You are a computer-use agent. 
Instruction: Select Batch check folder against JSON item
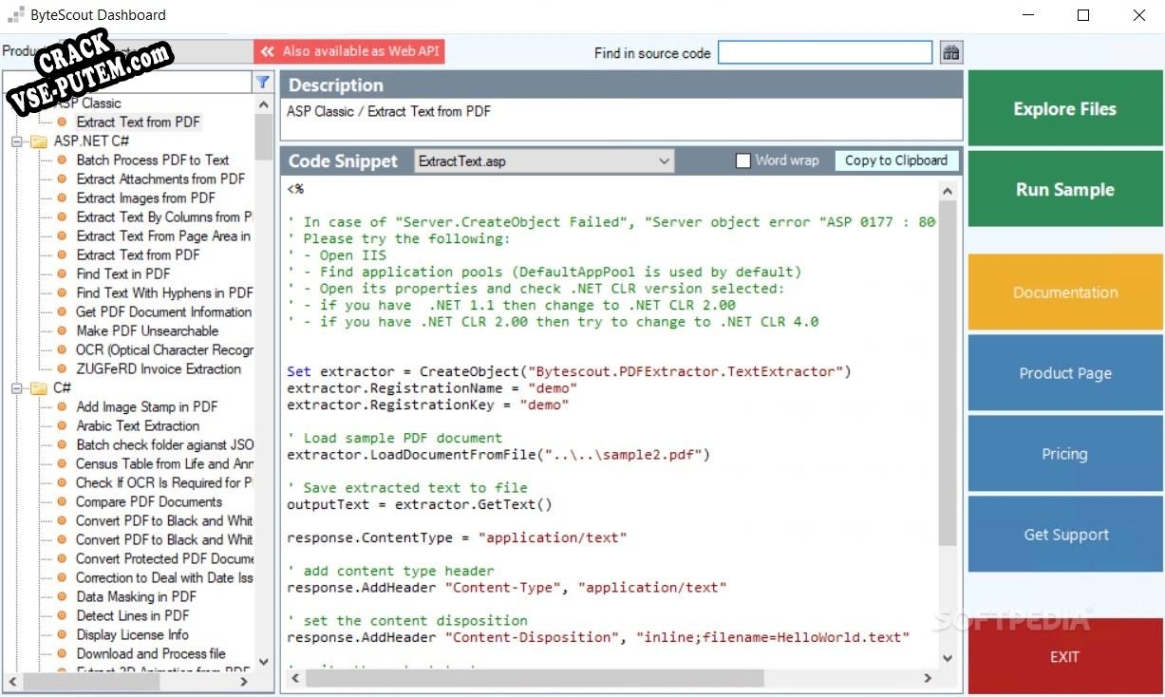pyautogui.click(x=164, y=445)
